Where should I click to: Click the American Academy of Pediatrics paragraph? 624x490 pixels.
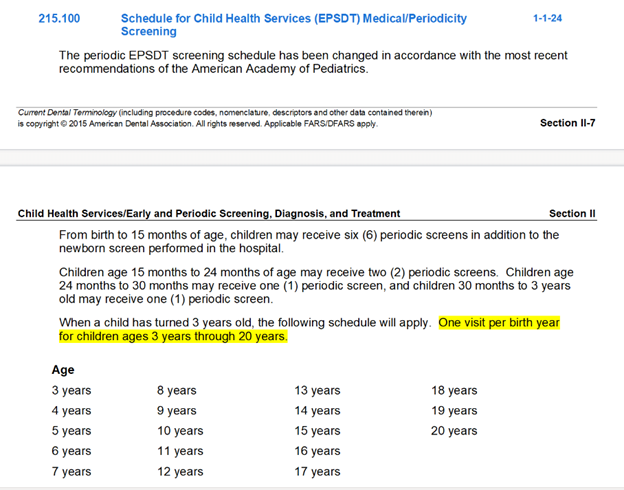[x=314, y=62]
